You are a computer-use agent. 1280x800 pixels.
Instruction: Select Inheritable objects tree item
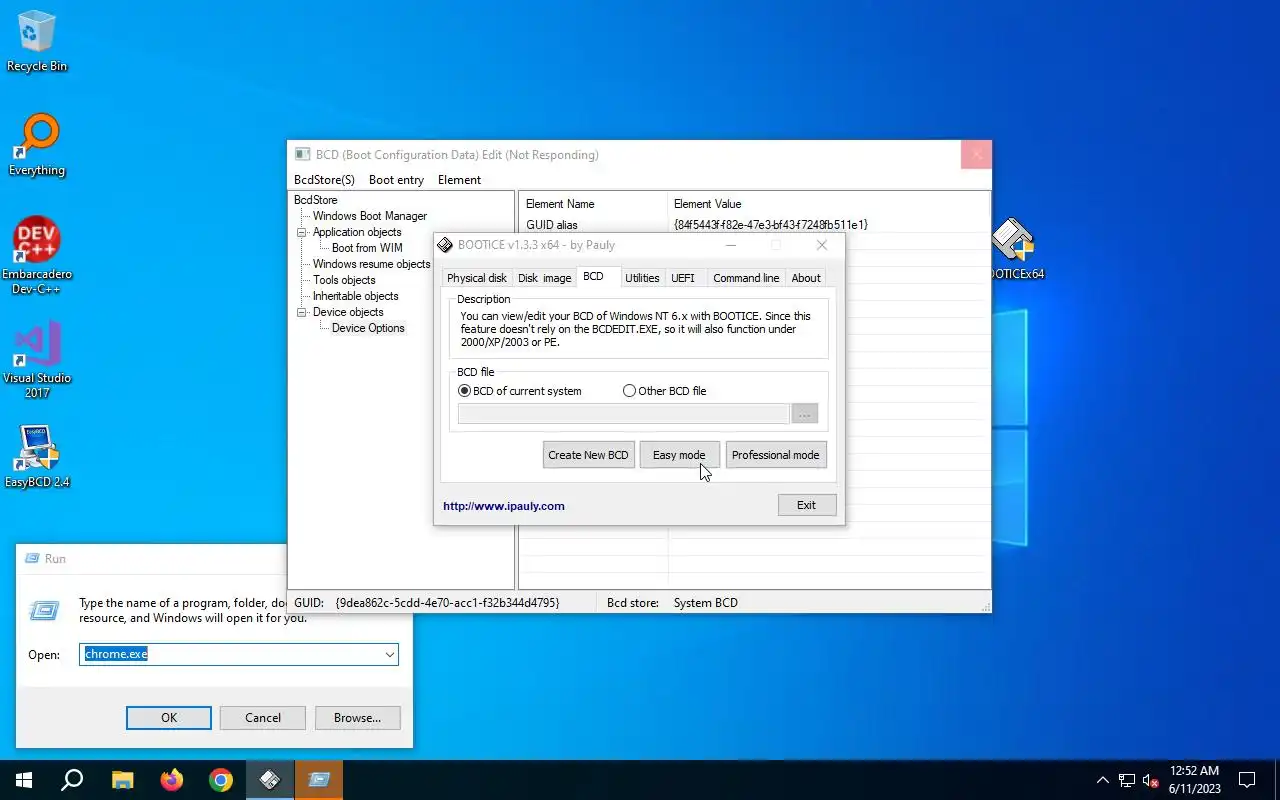coord(355,296)
